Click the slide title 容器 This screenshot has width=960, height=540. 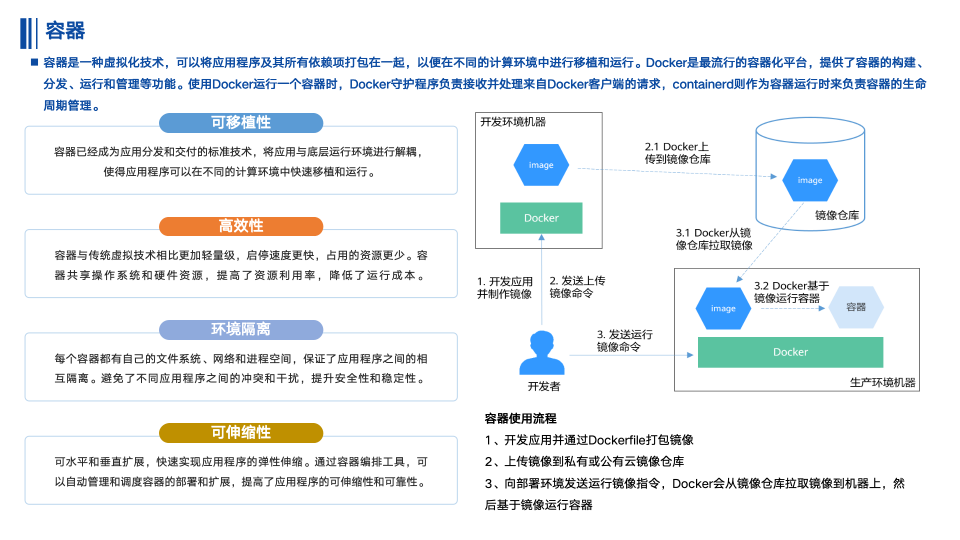[x=65, y=31]
